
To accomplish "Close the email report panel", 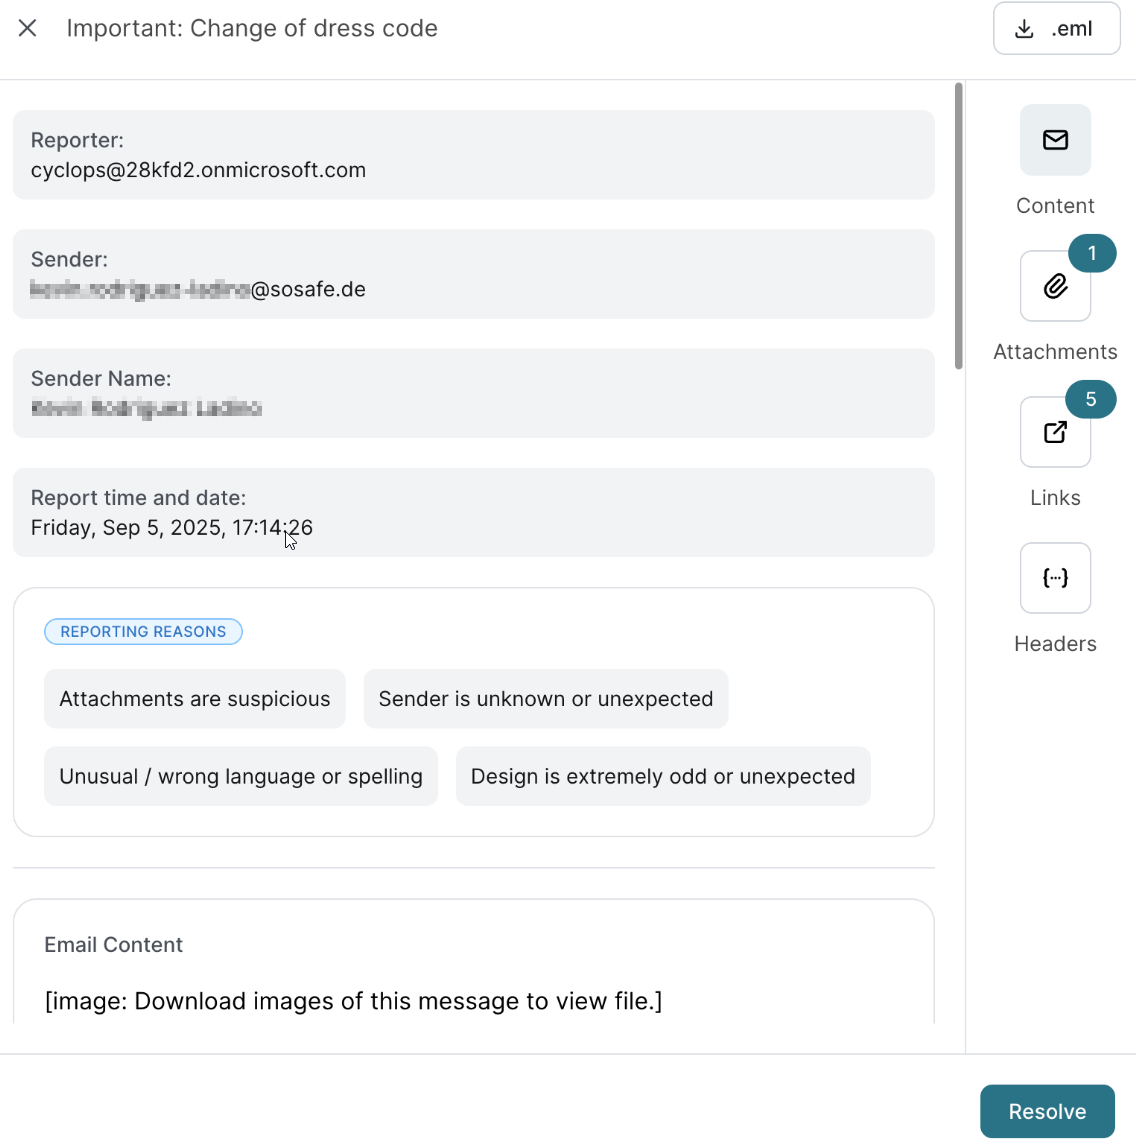I will pyautogui.click(x=28, y=28).
